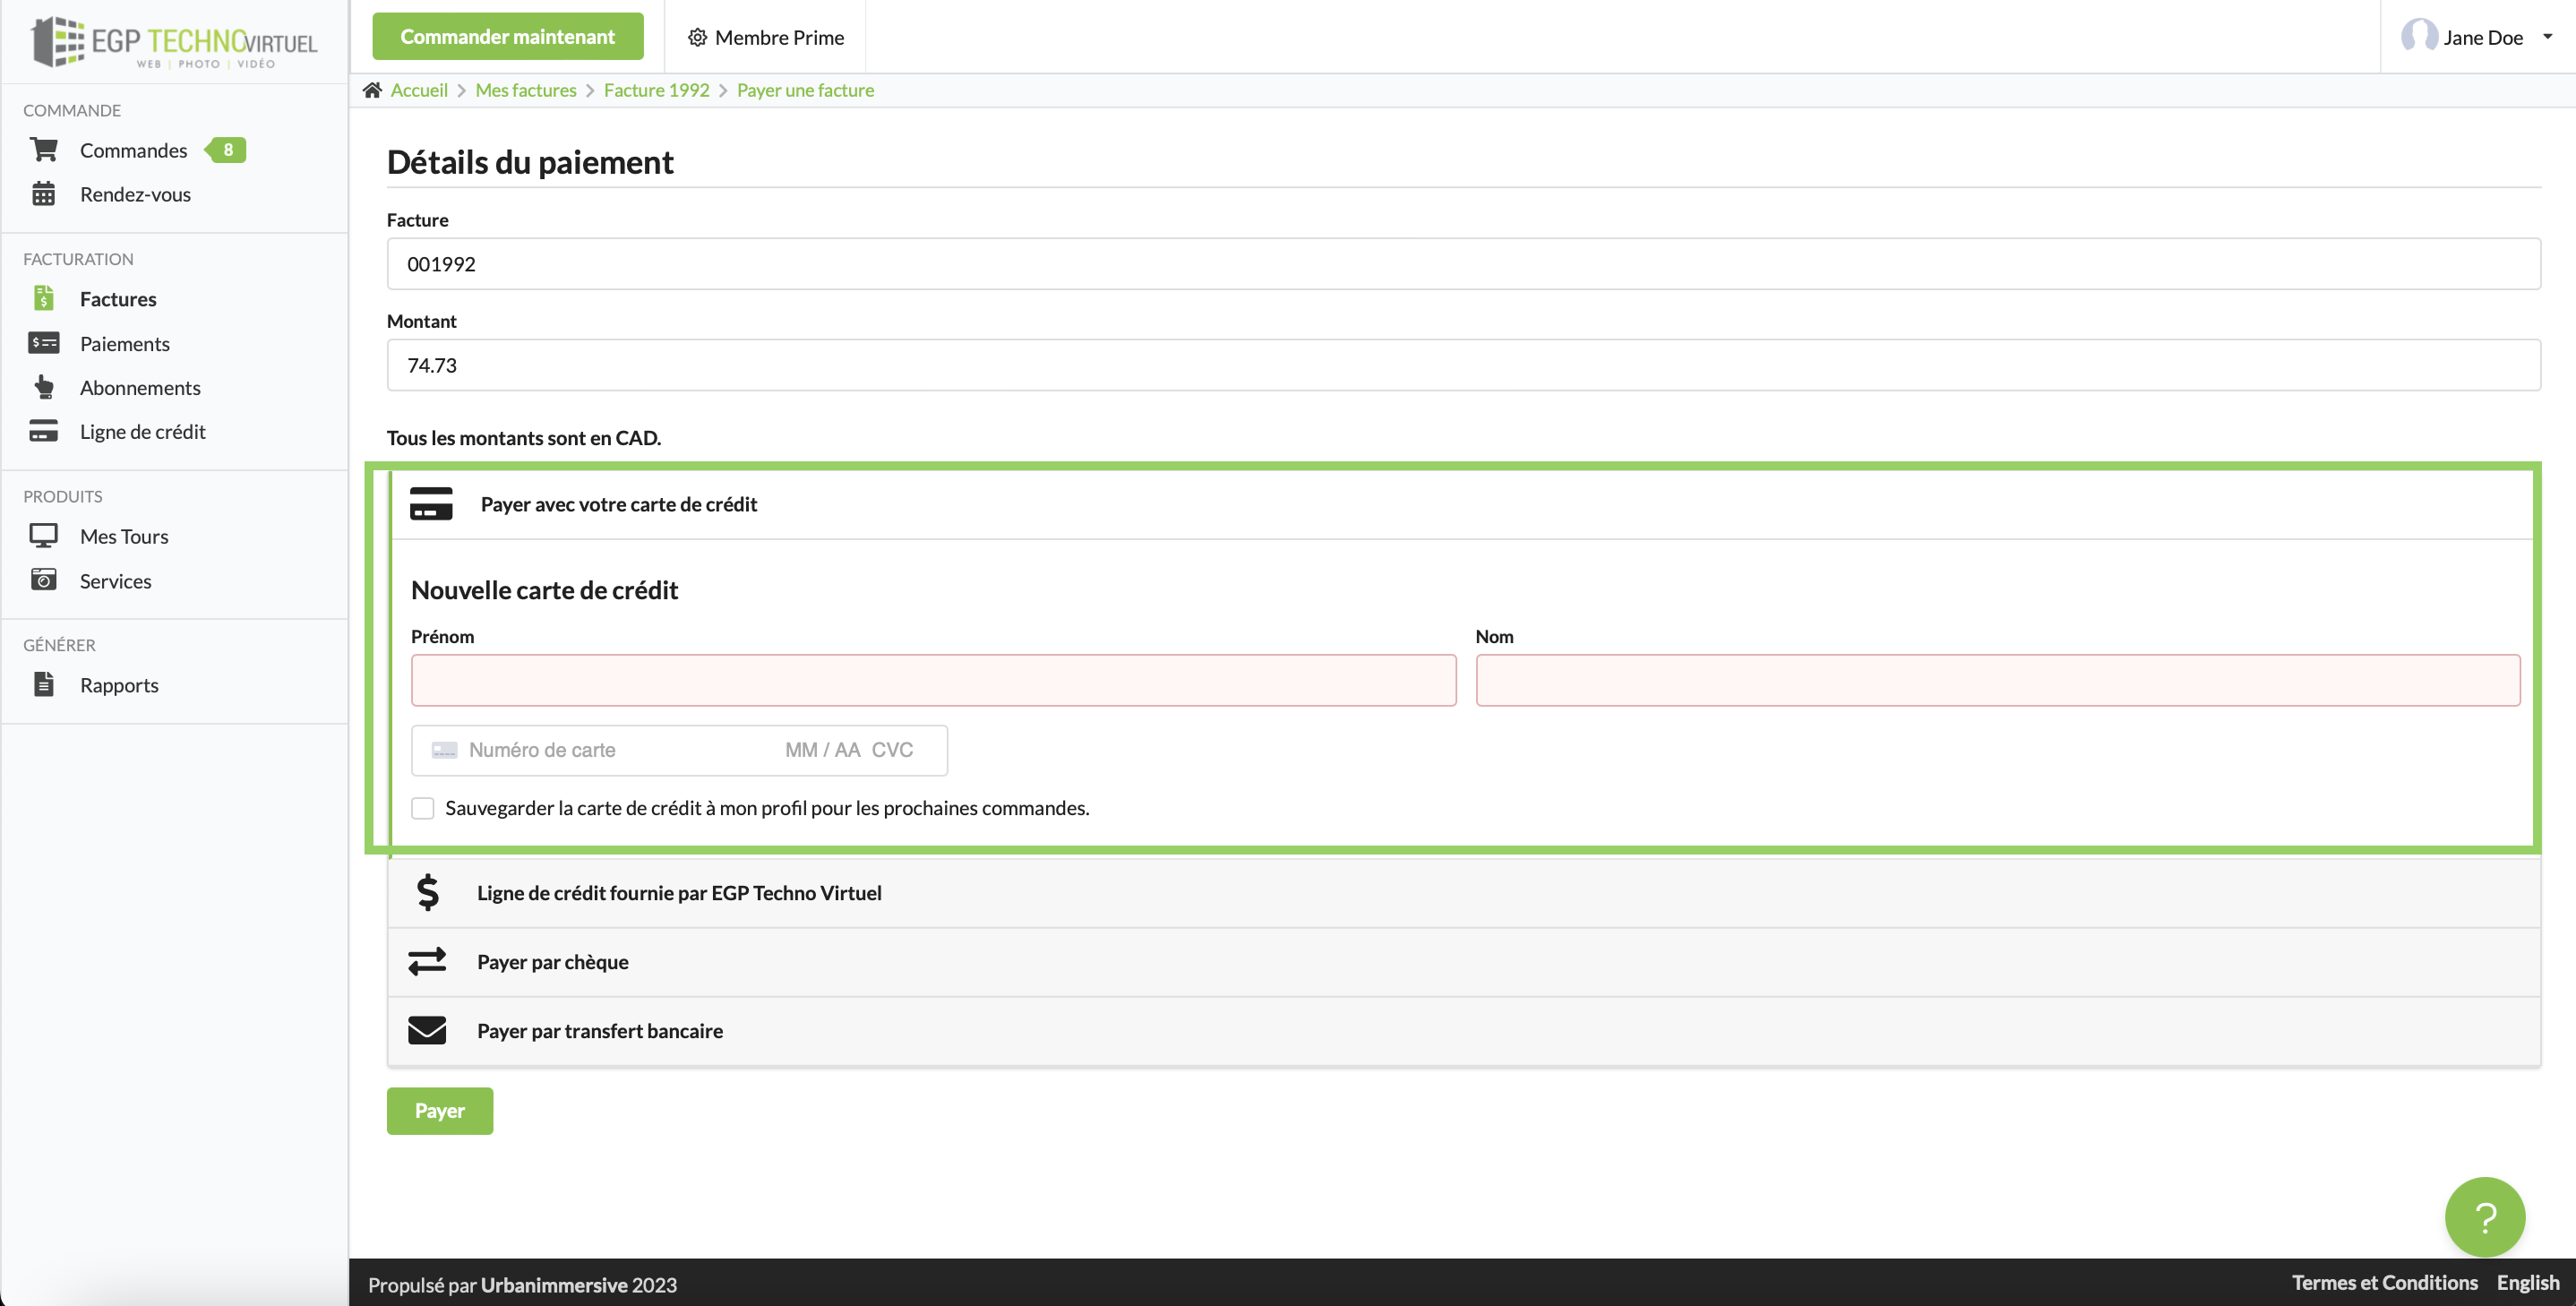Click the Rendez-vous calendar icon
The image size is (2576, 1306).
[43, 194]
